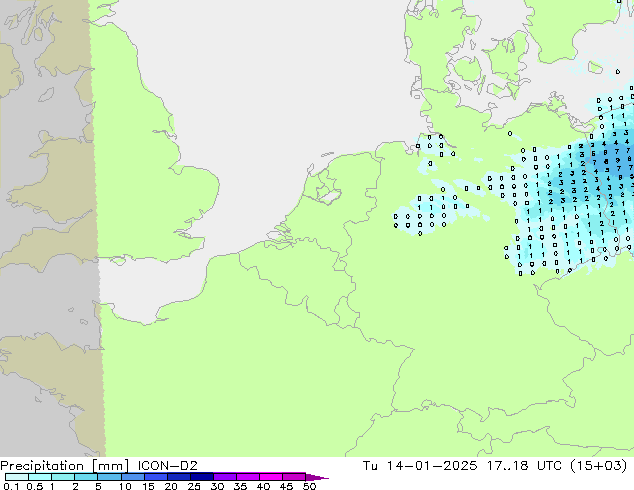This screenshot has height=490, width=634.
Task: Click the 35–40 mm legend swatch
Action: click(x=248, y=477)
